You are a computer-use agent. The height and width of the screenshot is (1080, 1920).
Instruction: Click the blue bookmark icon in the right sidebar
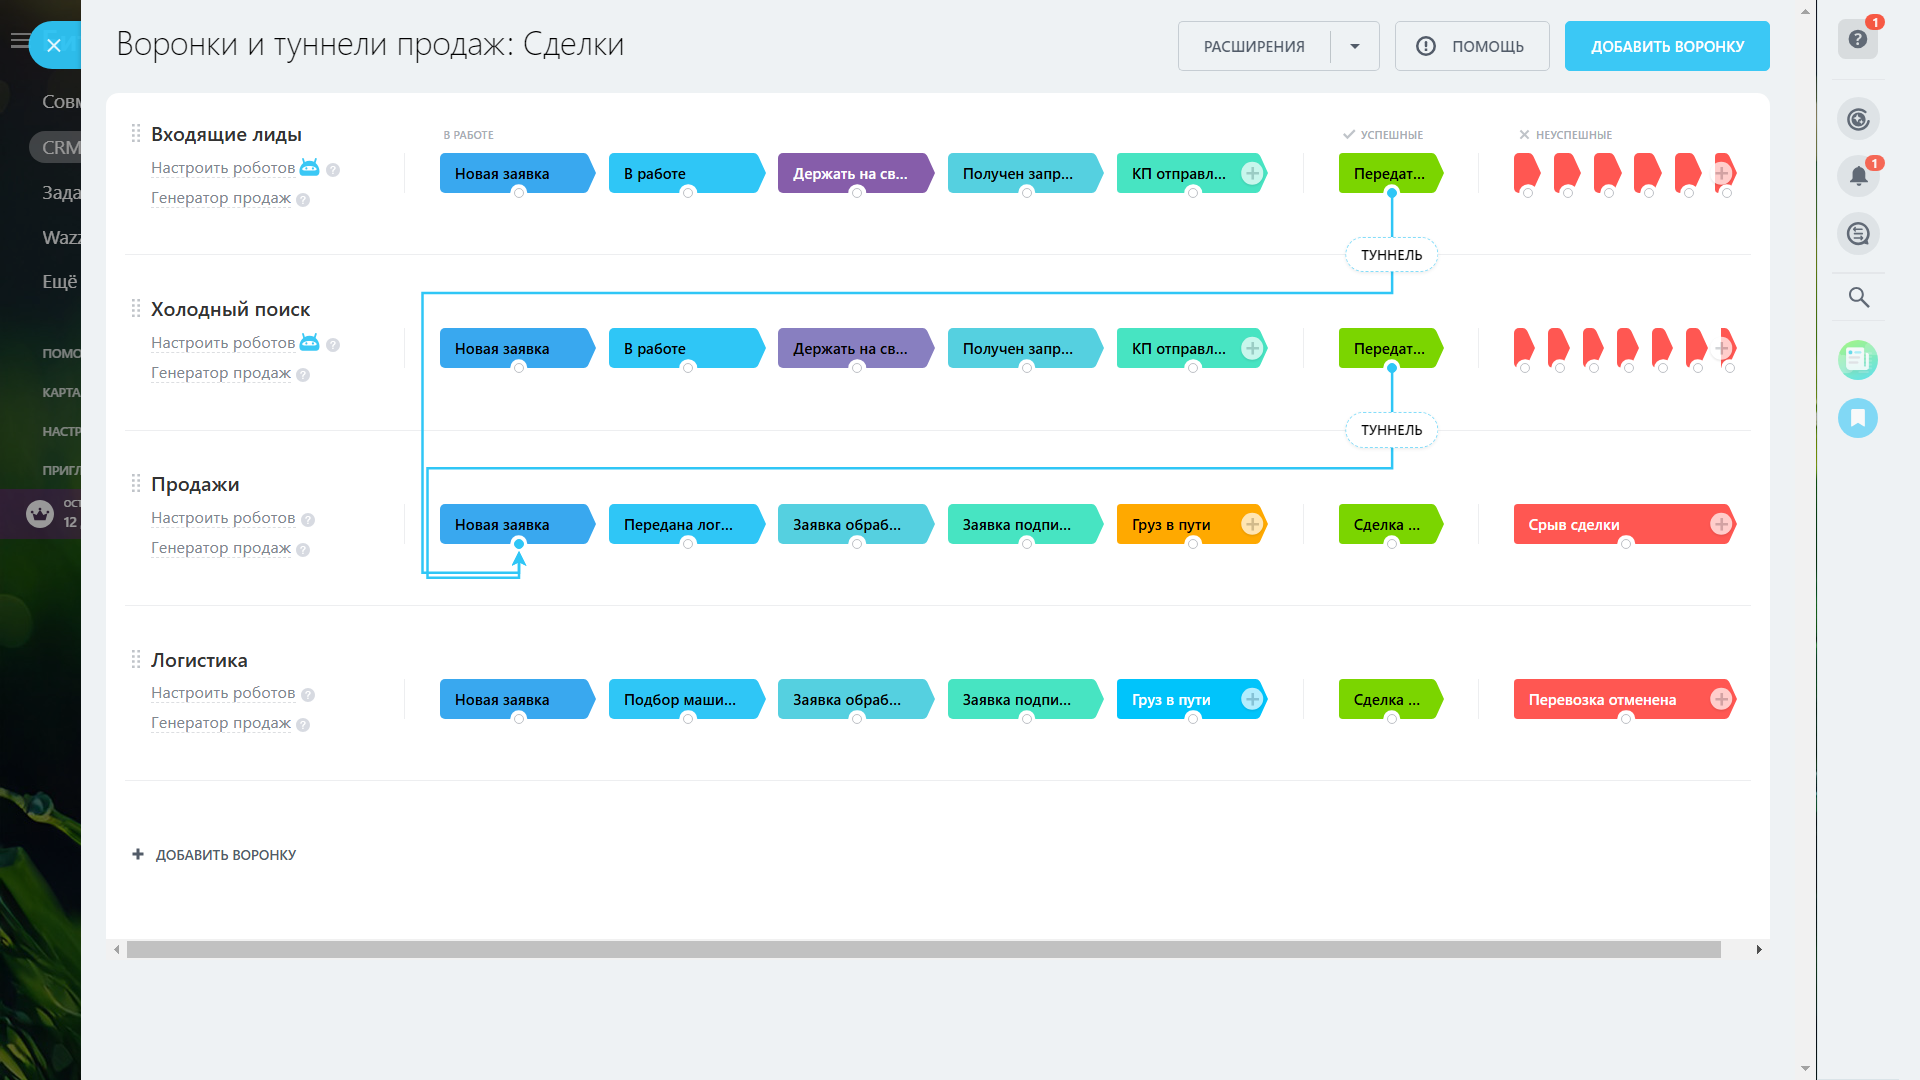[x=1858, y=418]
